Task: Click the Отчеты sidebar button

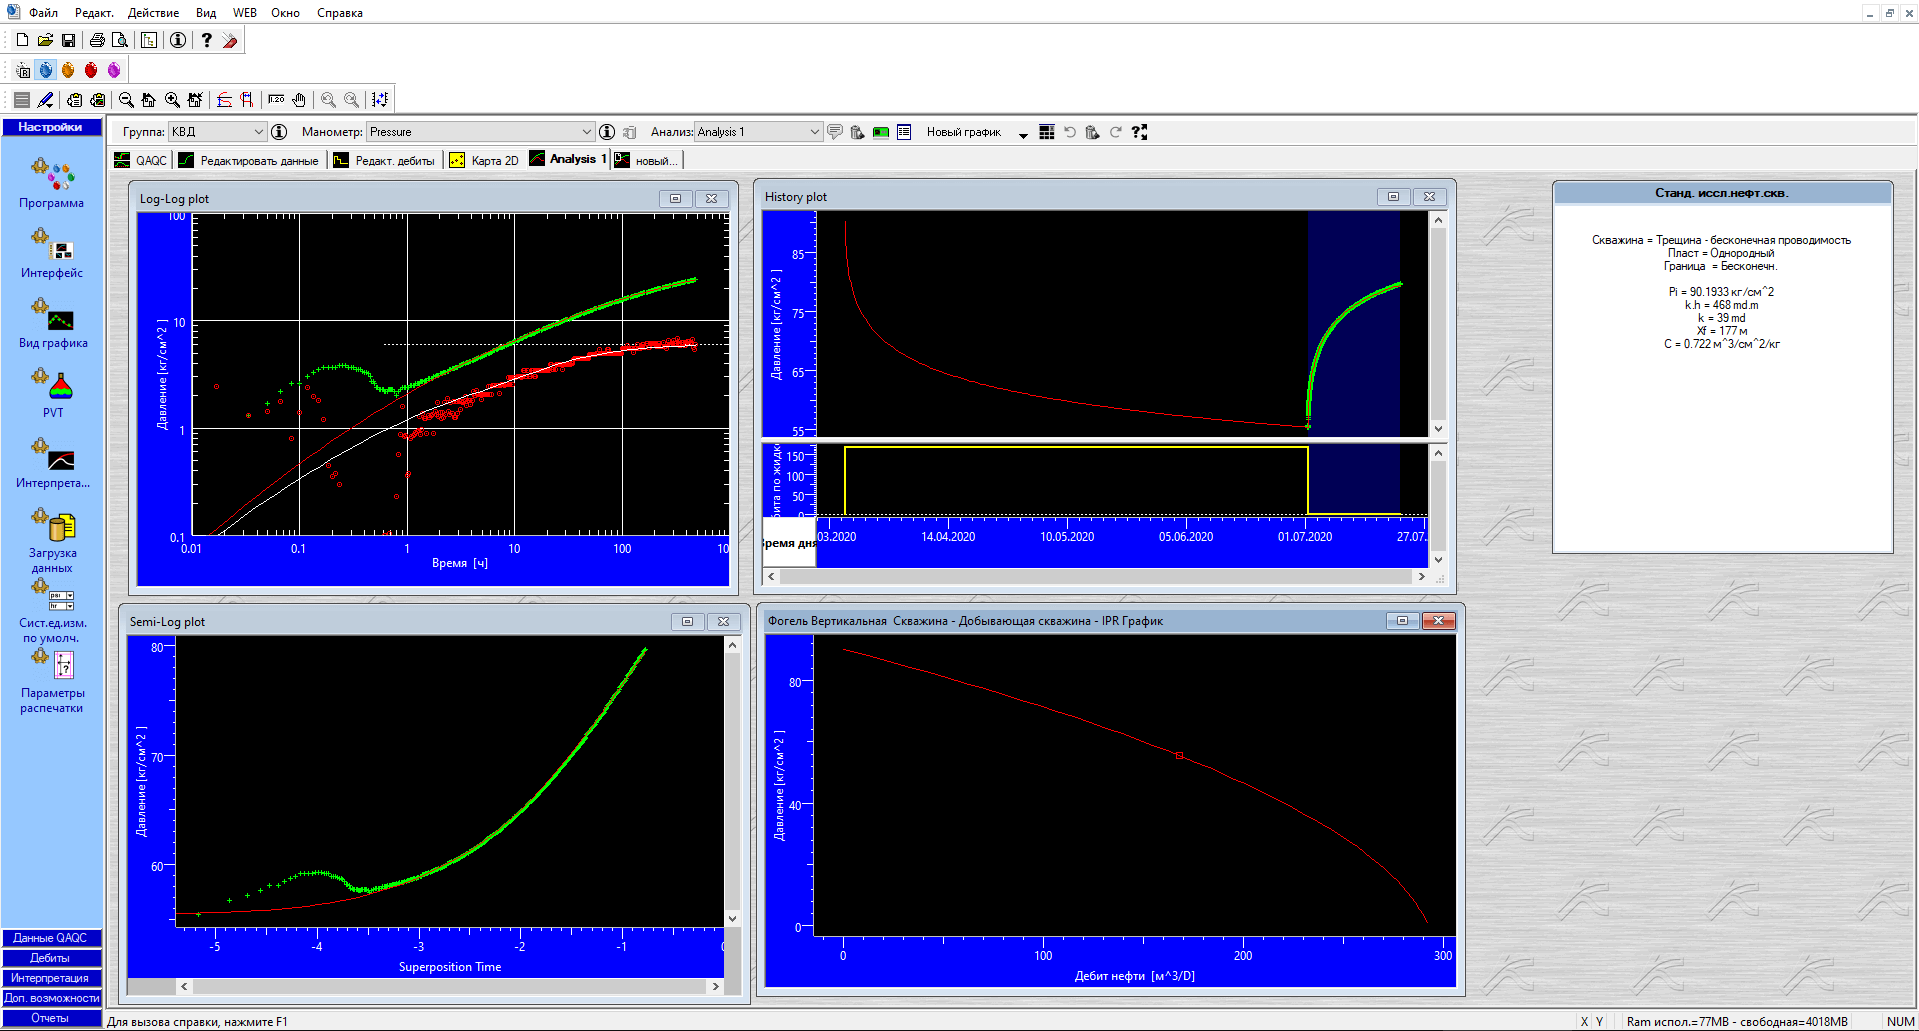Action: [51, 1018]
